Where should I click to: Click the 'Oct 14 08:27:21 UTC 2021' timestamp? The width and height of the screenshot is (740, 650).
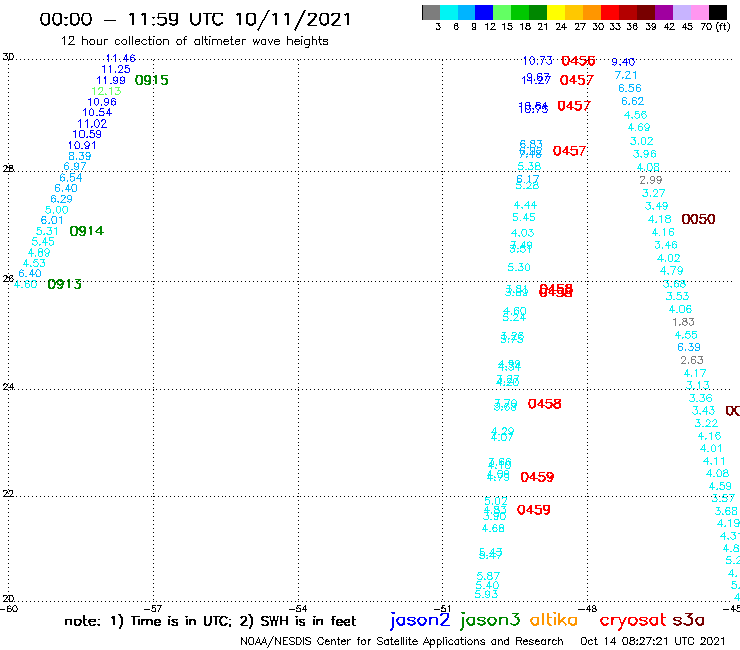(x=652, y=641)
